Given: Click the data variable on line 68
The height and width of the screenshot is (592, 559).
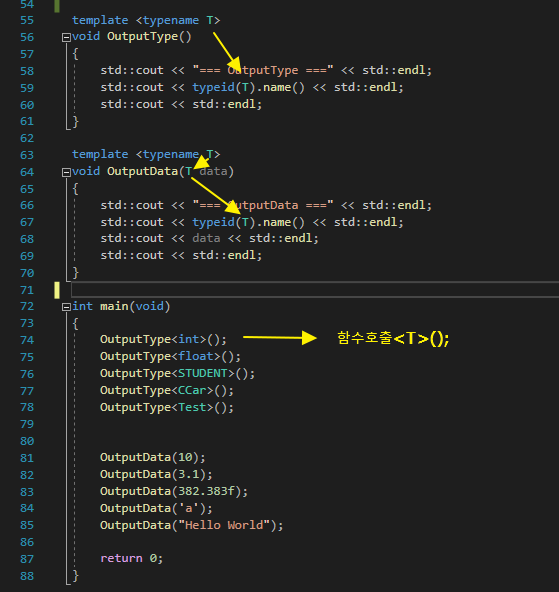Looking at the screenshot, I should pyautogui.click(x=206, y=238).
